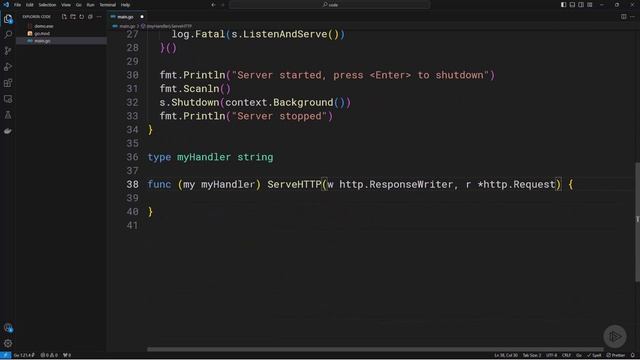Toggle the primary side bar visibility
Viewport: 640px width, 360px height.
point(563,4)
